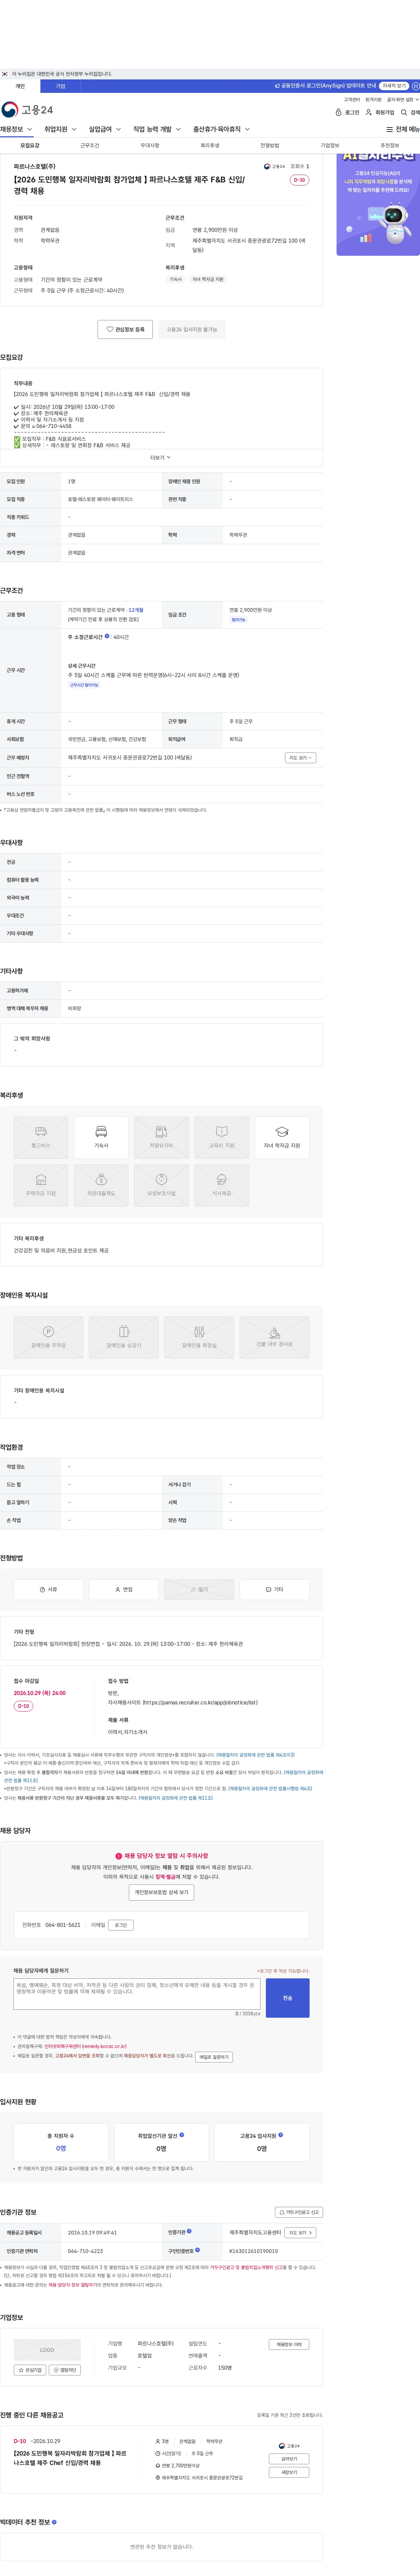This screenshot has height=2576, width=420.
Task: Click the 로그인 person icon link
Action: point(347,113)
